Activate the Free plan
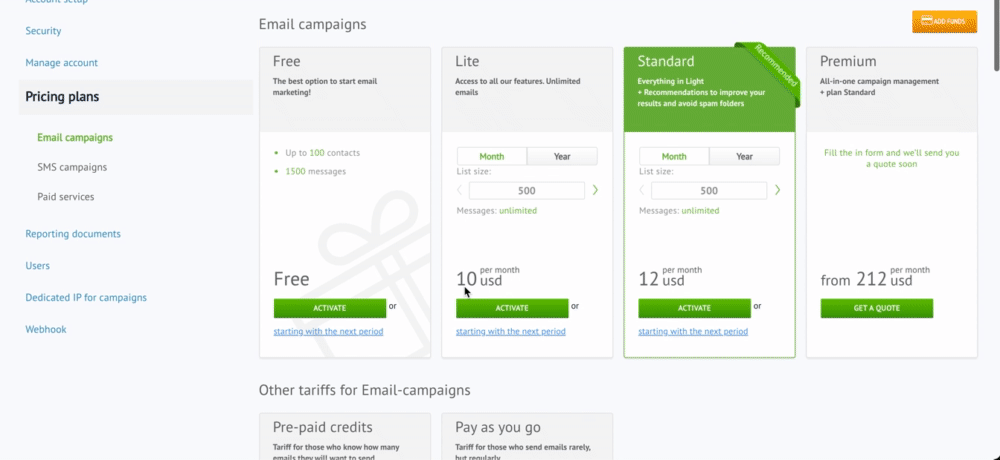 [330, 308]
